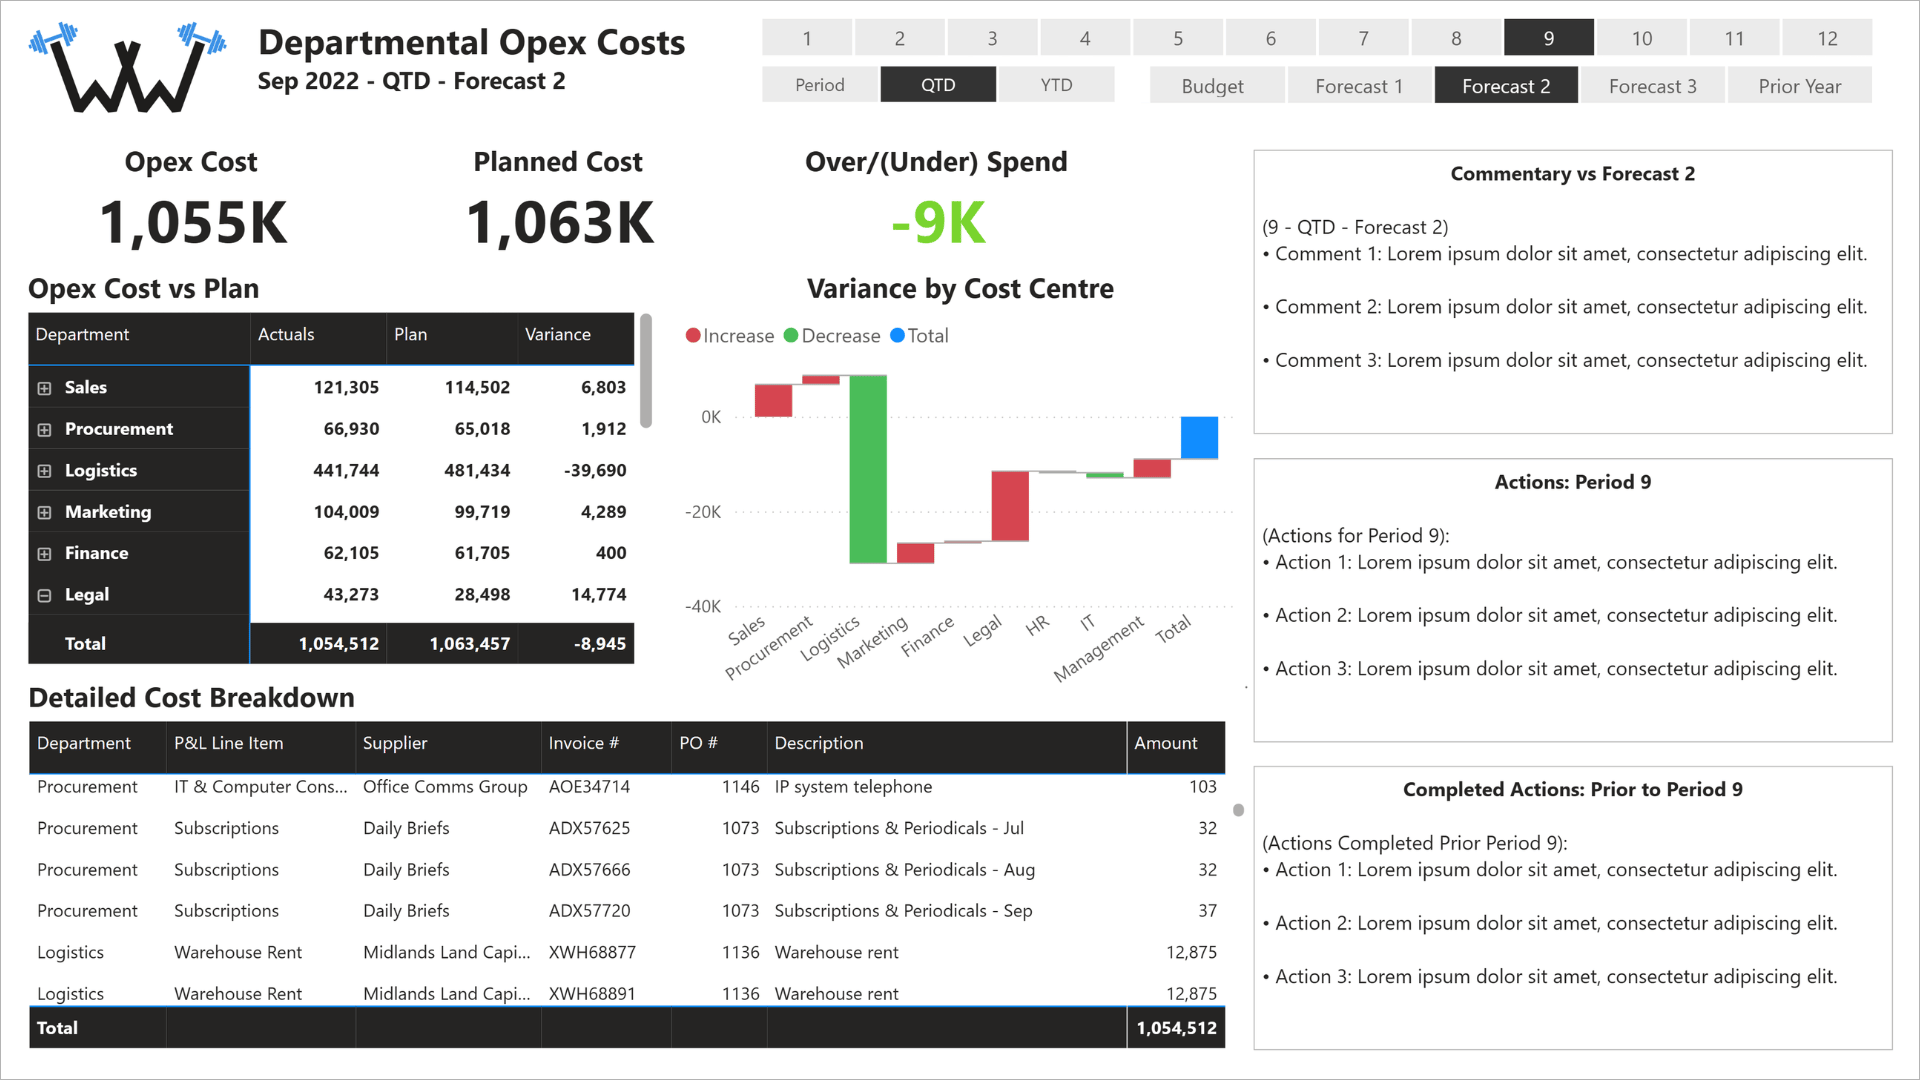1920x1080 pixels.
Task: Switch to Period view
Action: pyautogui.click(x=820, y=85)
